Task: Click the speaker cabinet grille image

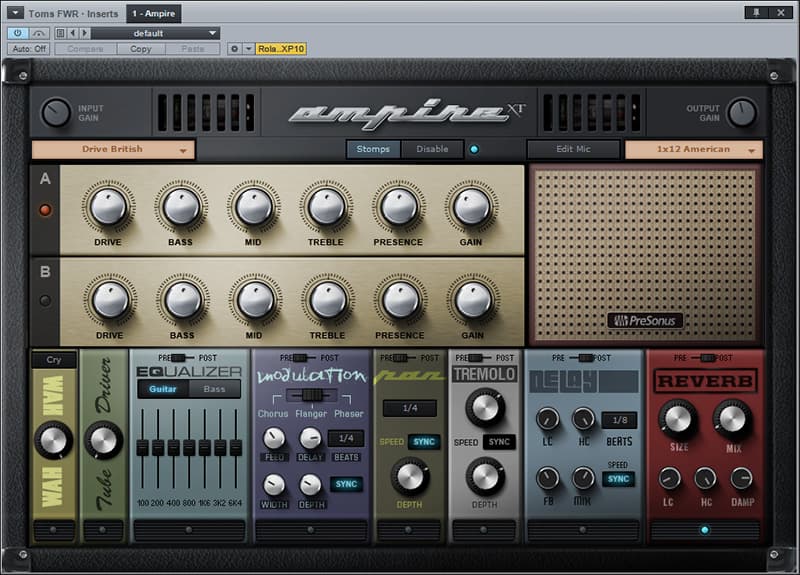Action: 645,255
